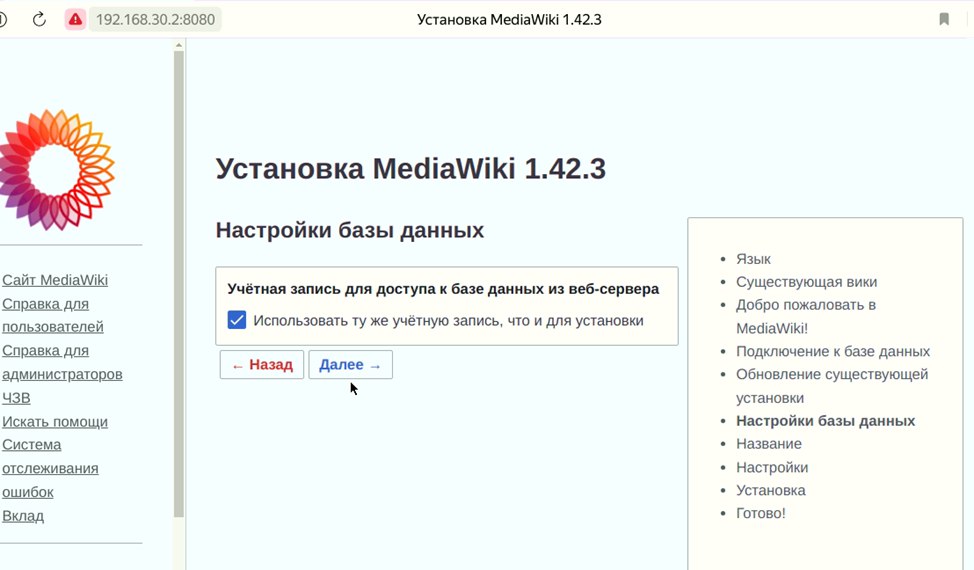Image resolution: width=974 pixels, height=570 pixels.
Task: Click Подключение к базе данных step
Action: click(x=833, y=351)
